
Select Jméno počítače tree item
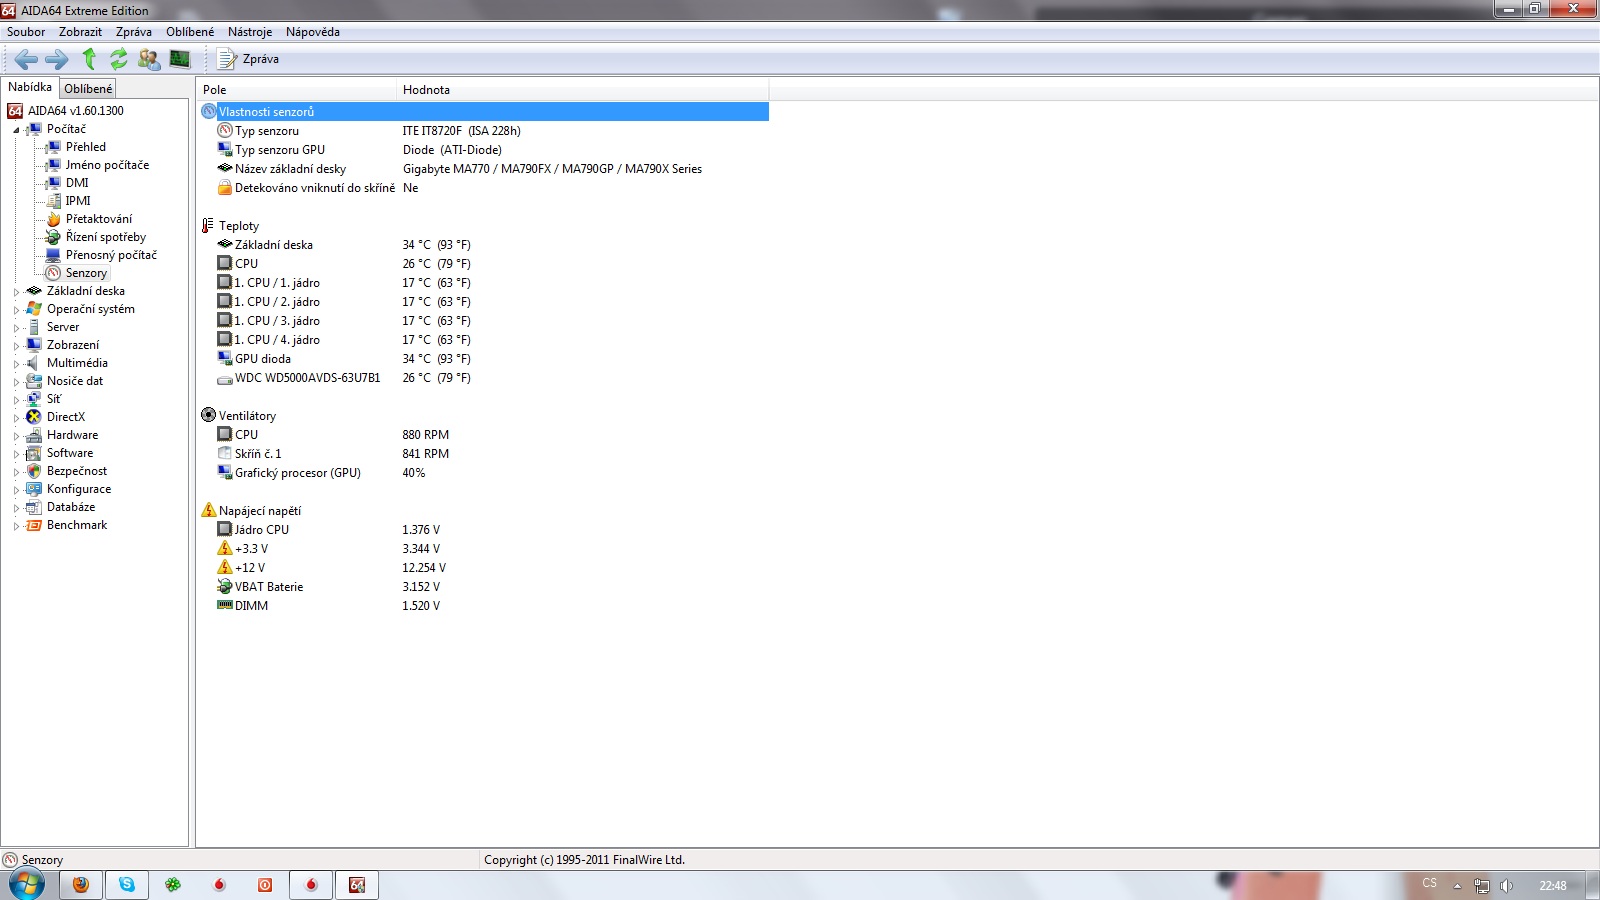pos(107,165)
